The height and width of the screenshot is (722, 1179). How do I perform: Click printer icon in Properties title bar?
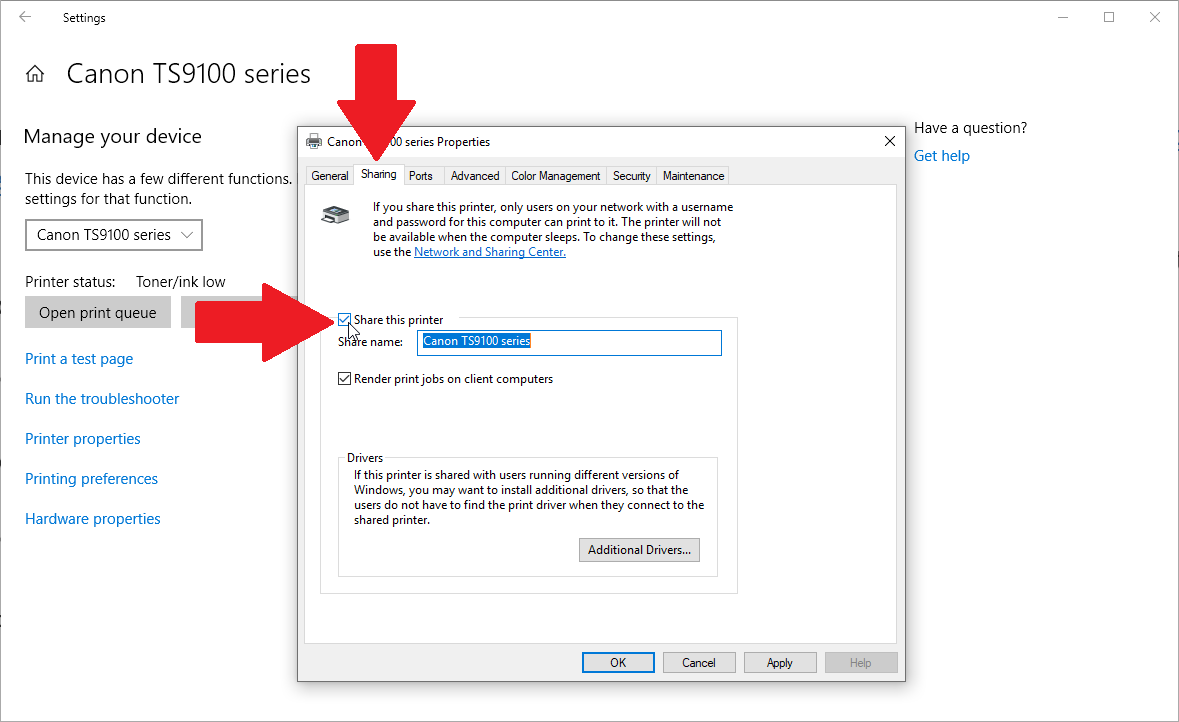(x=314, y=141)
